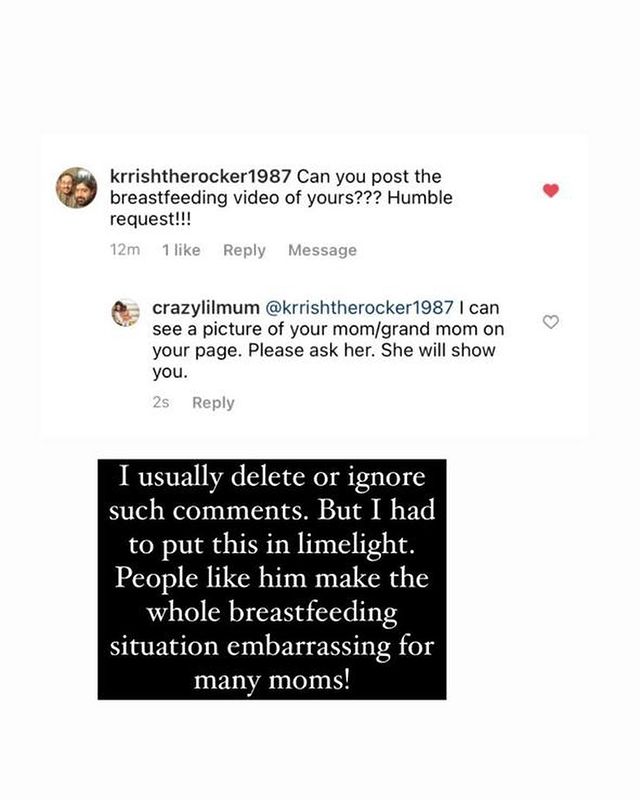Image resolution: width=640 pixels, height=800 pixels.
Task: Like crazylilmum's reply with the outline heart
Action: pyautogui.click(x=551, y=322)
